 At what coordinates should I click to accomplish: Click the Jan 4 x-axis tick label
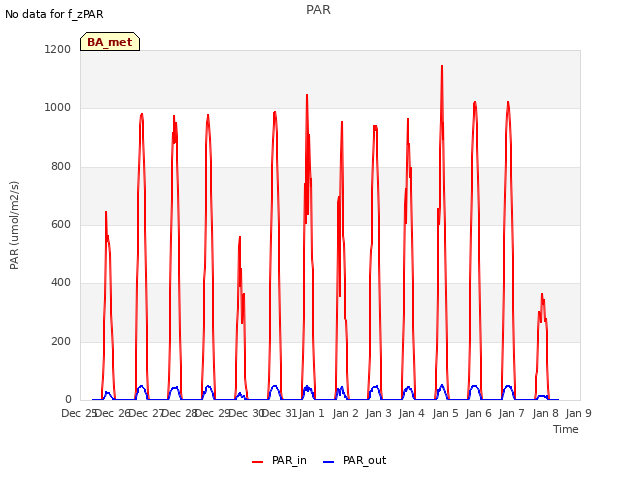point(411,413)
